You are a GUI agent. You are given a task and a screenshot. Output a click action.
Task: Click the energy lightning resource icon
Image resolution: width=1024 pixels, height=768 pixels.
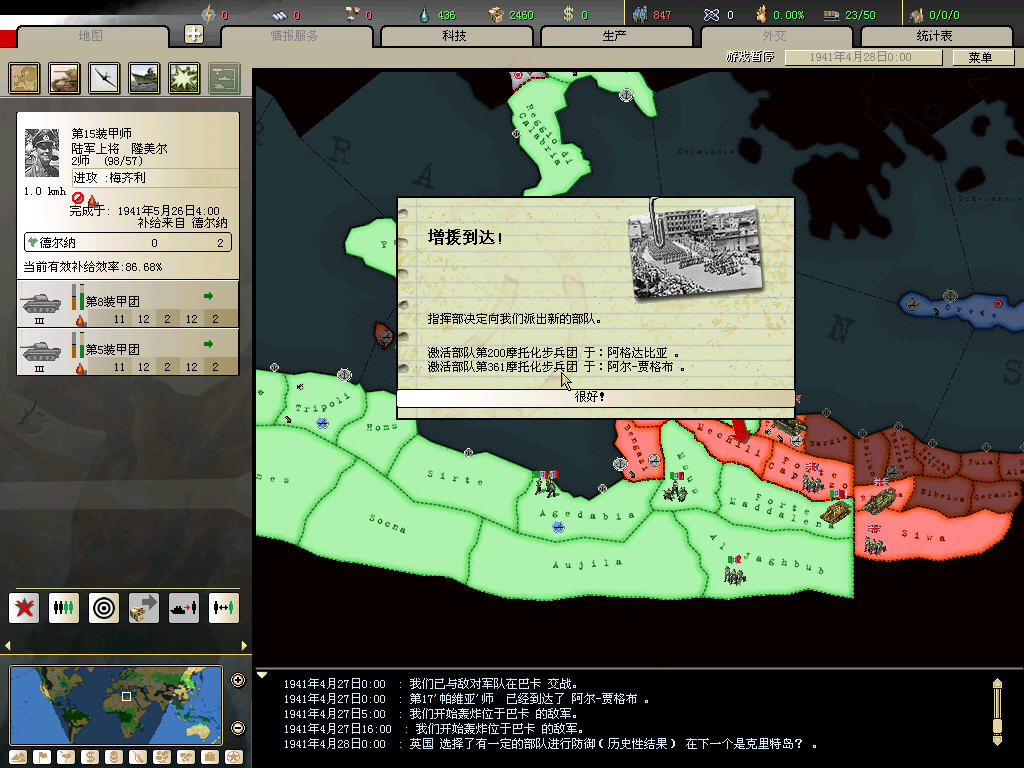tap(208, 14)
